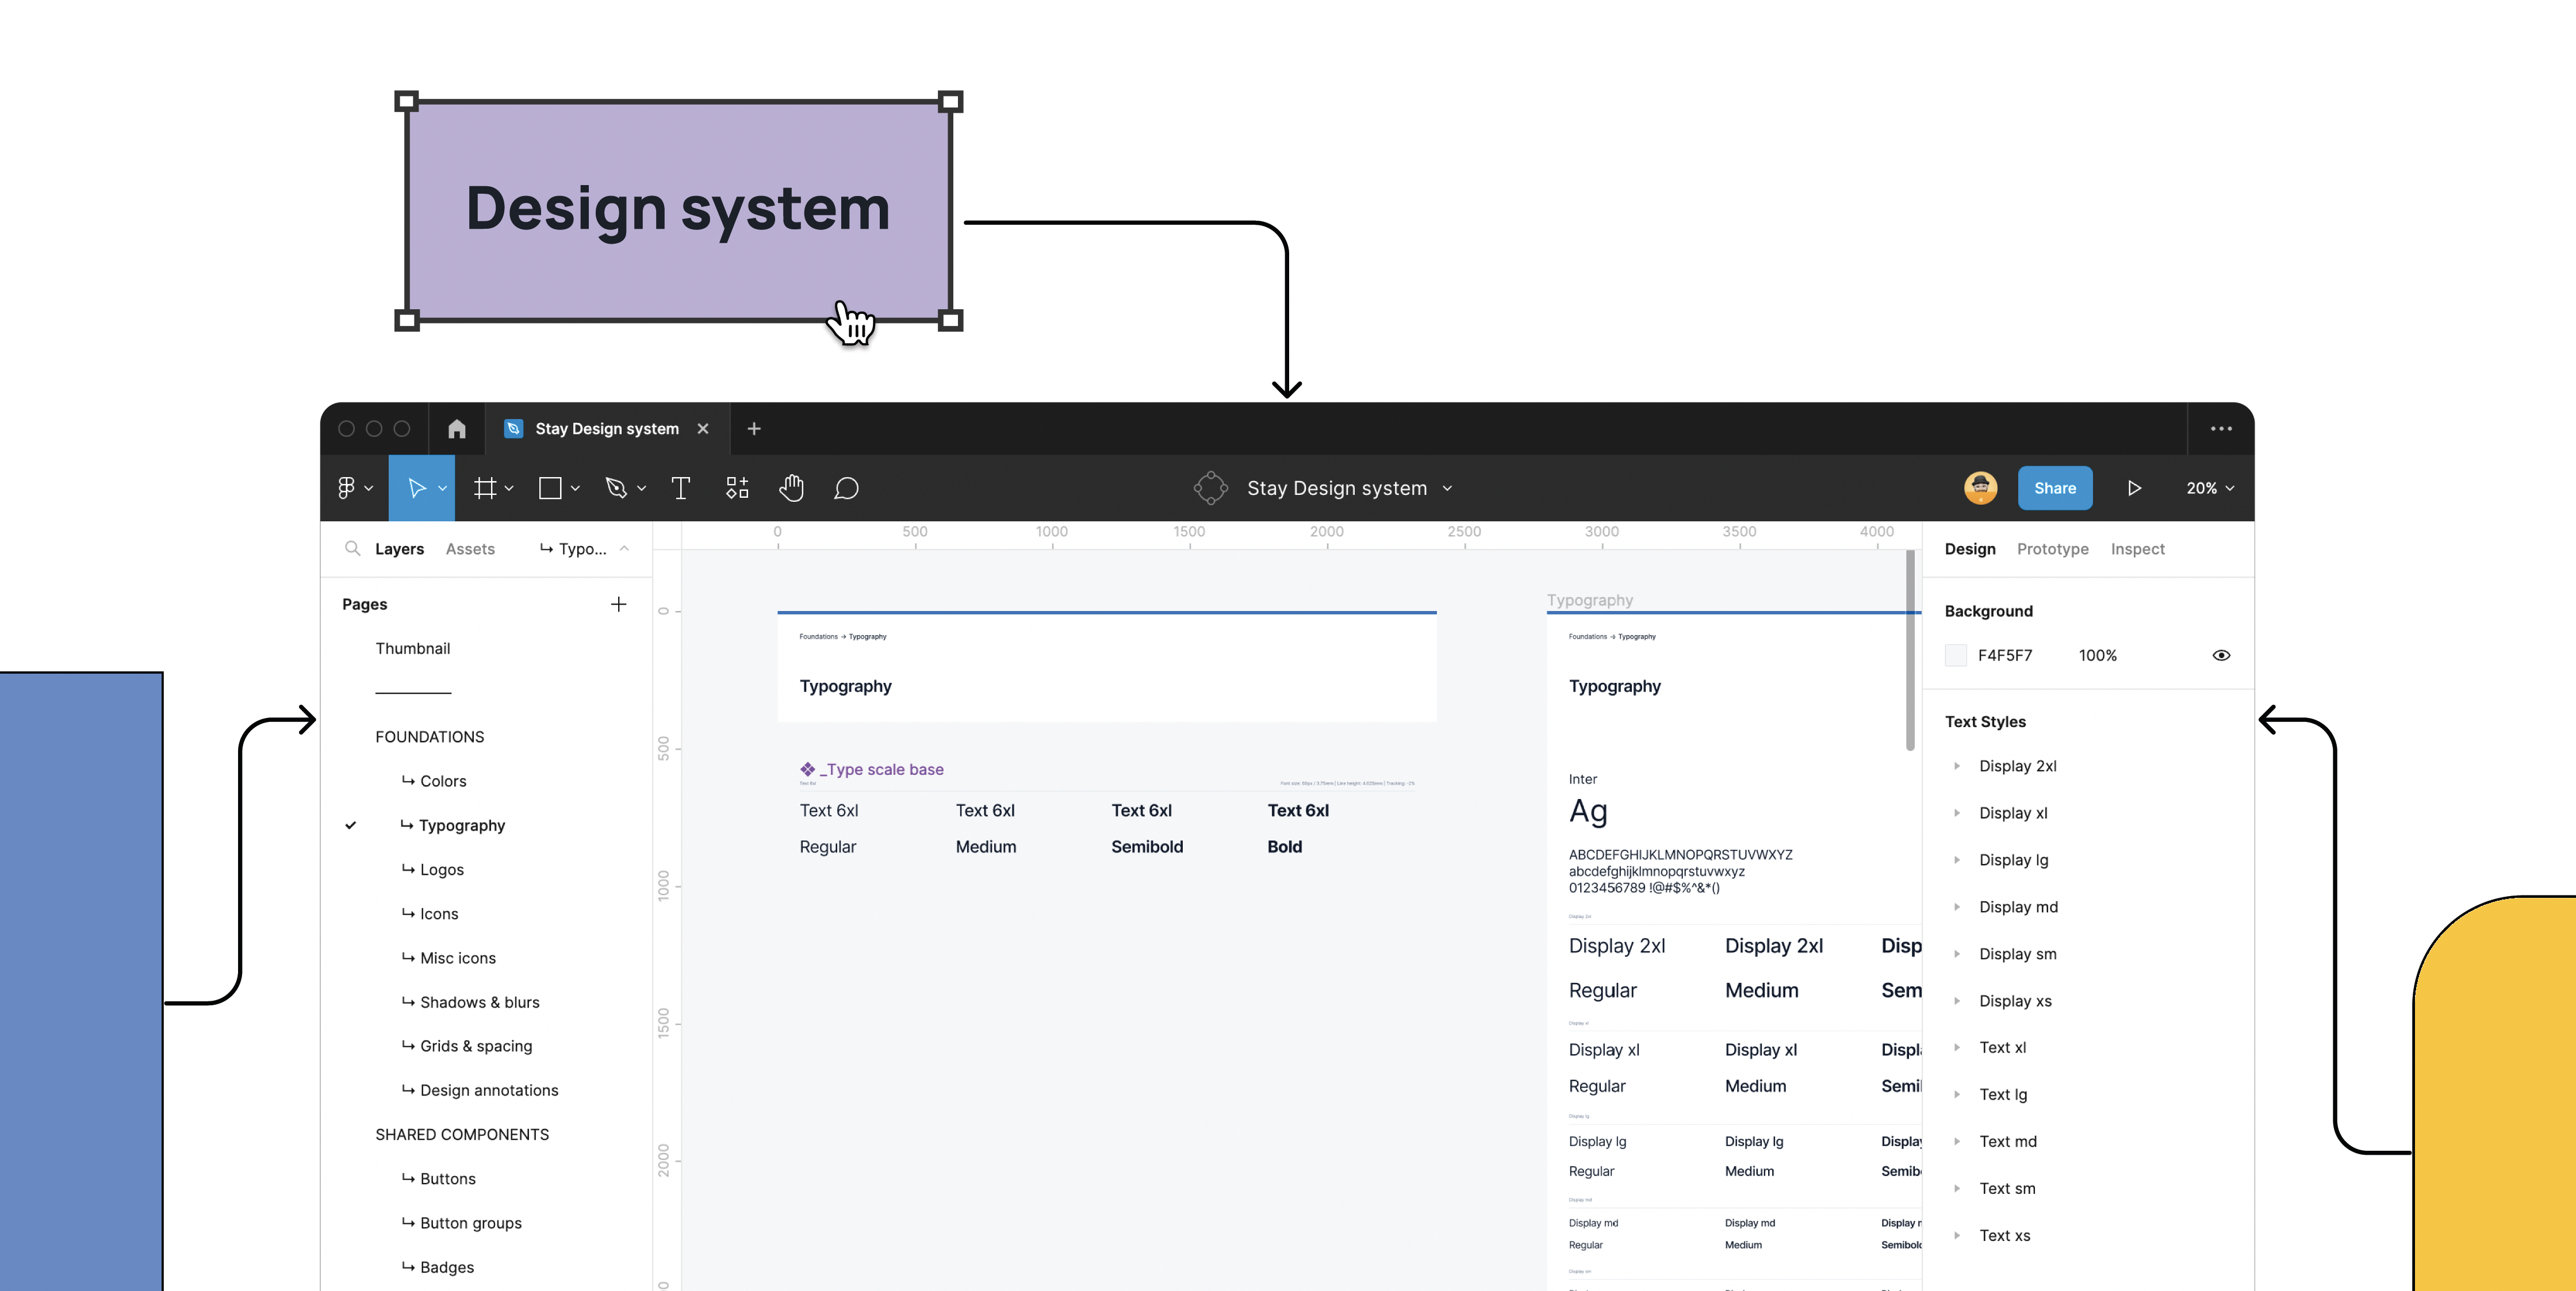Click the F4F5F7 background color swatch
The height and width of the screenshot is (1291, 2576).
1956,656
